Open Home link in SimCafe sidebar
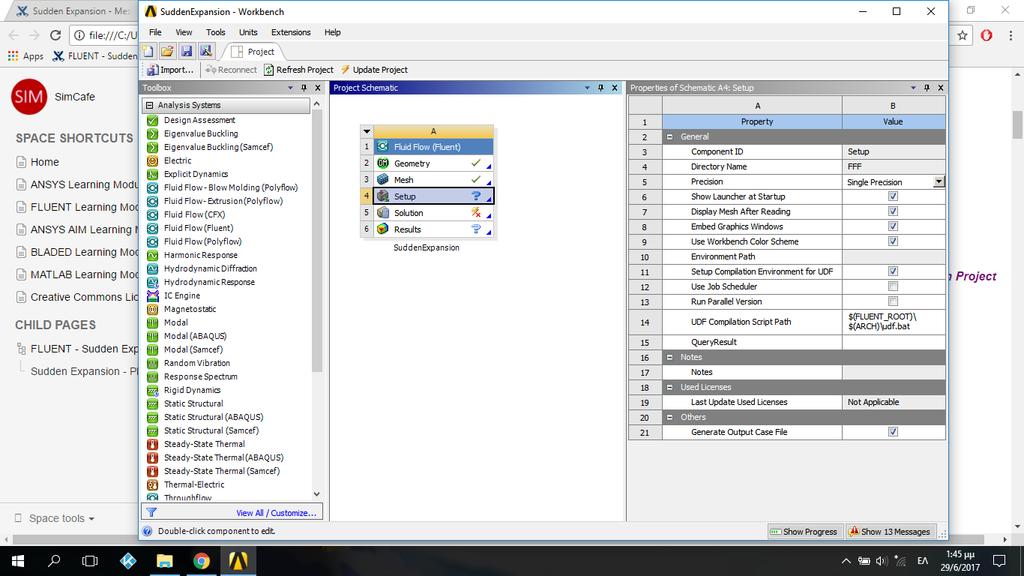1024x576 pixels. [x=44, y=162]
